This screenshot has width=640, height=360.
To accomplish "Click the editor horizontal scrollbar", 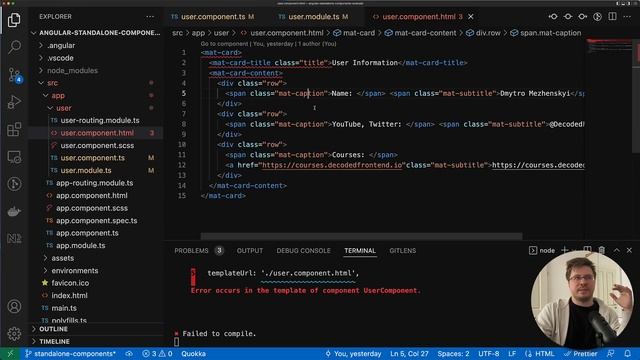I will 361,236.
